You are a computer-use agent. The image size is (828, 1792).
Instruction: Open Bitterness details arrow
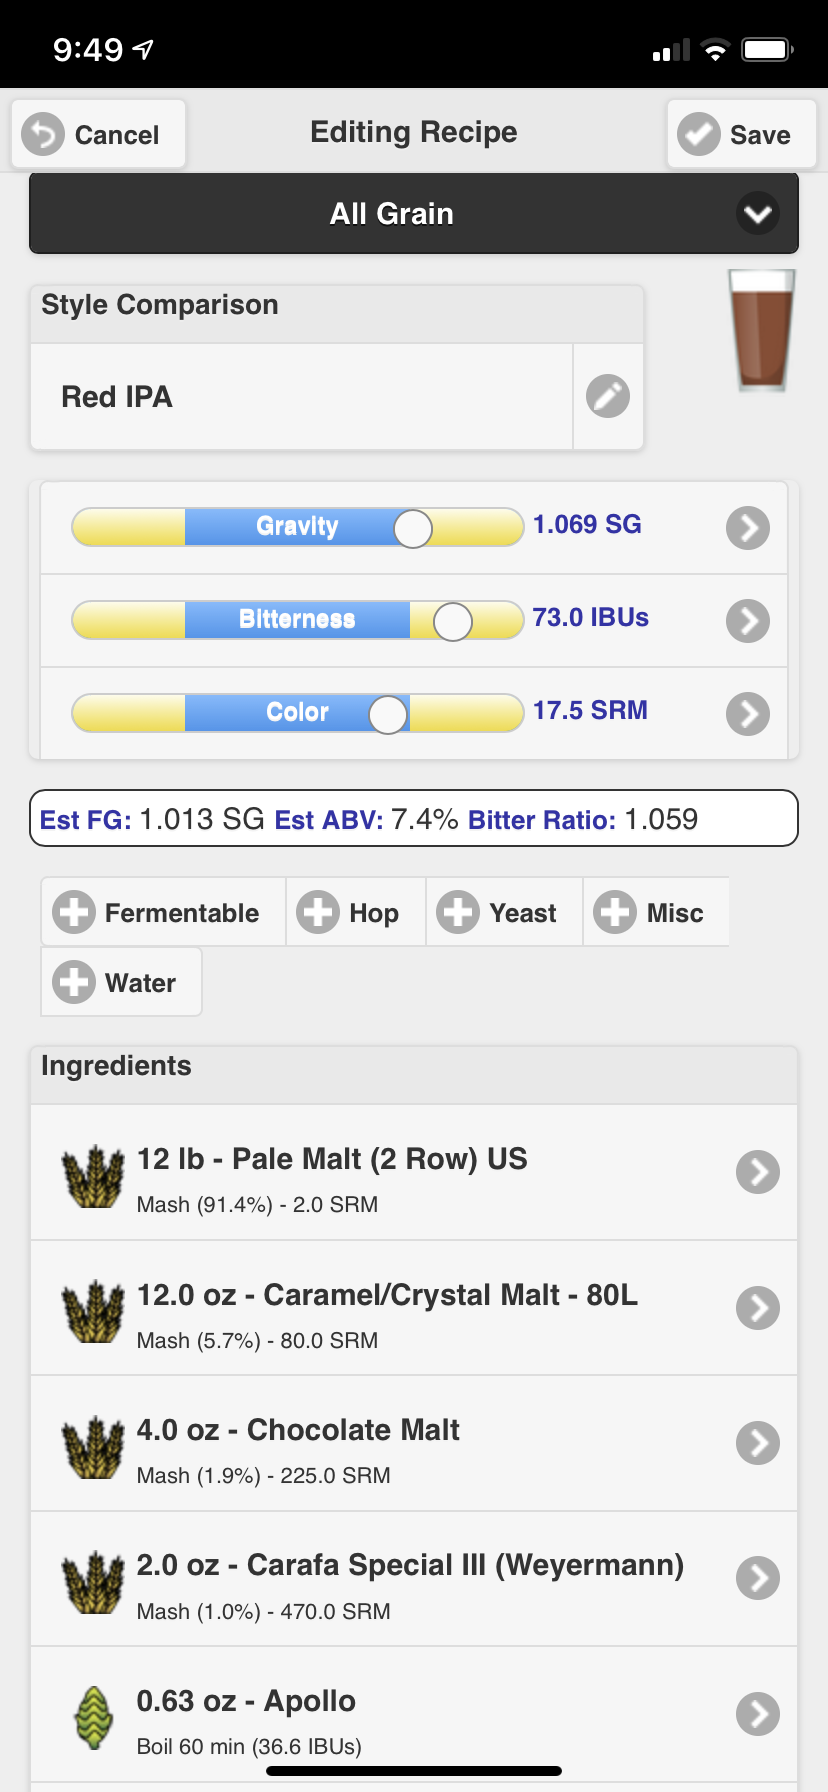(748, 621)
